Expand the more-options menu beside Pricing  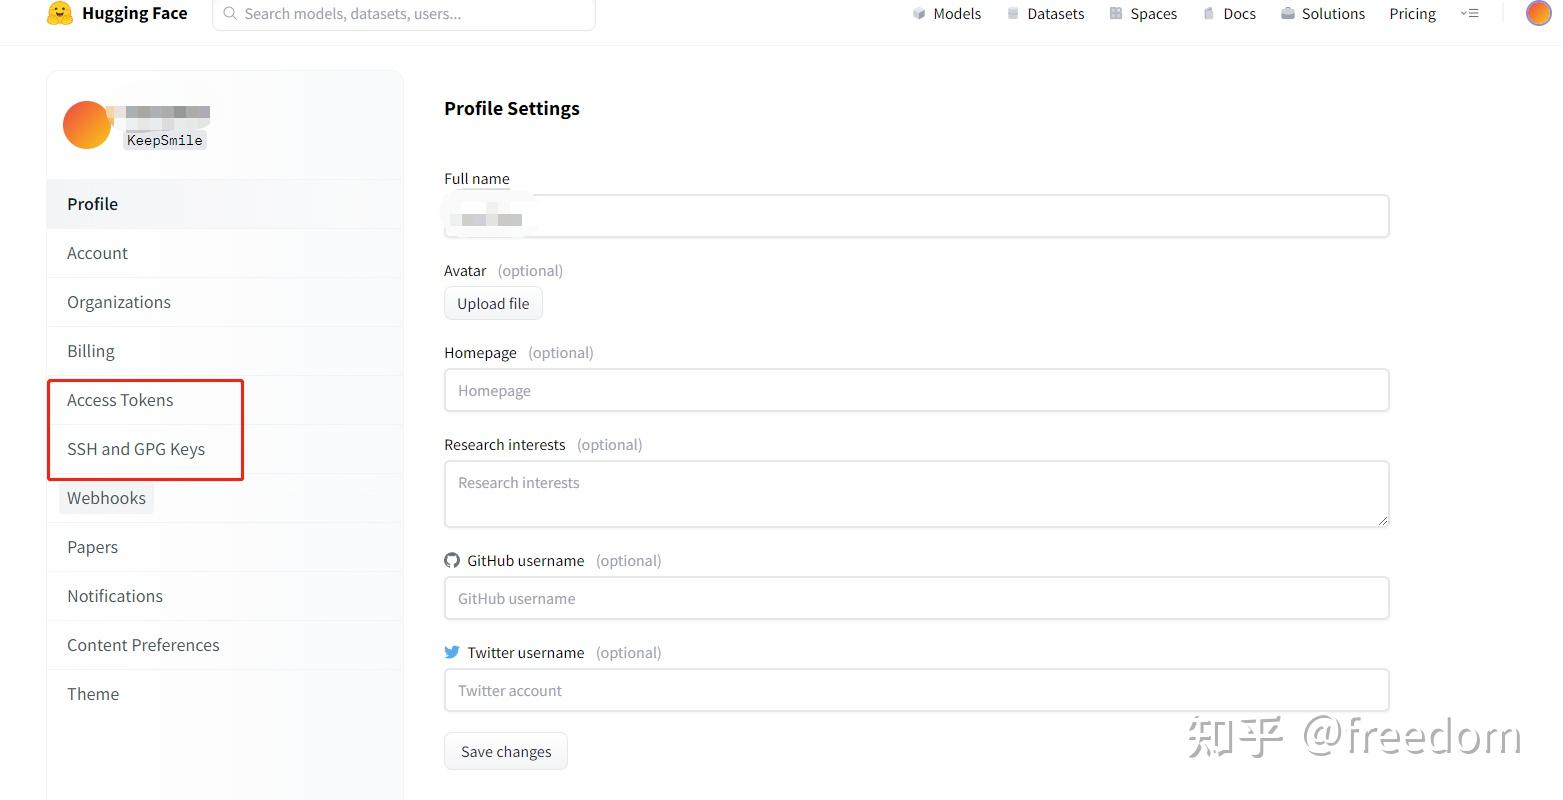(x=1469, y=14)
